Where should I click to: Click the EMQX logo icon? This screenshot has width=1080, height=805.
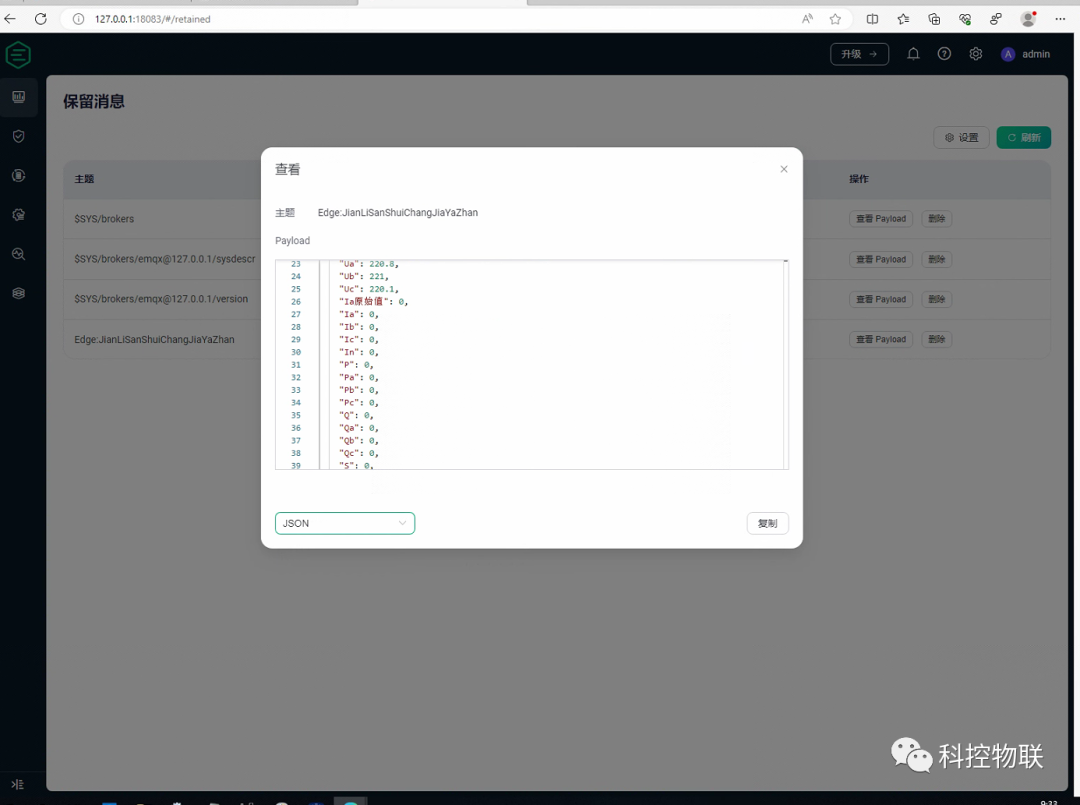18,54
